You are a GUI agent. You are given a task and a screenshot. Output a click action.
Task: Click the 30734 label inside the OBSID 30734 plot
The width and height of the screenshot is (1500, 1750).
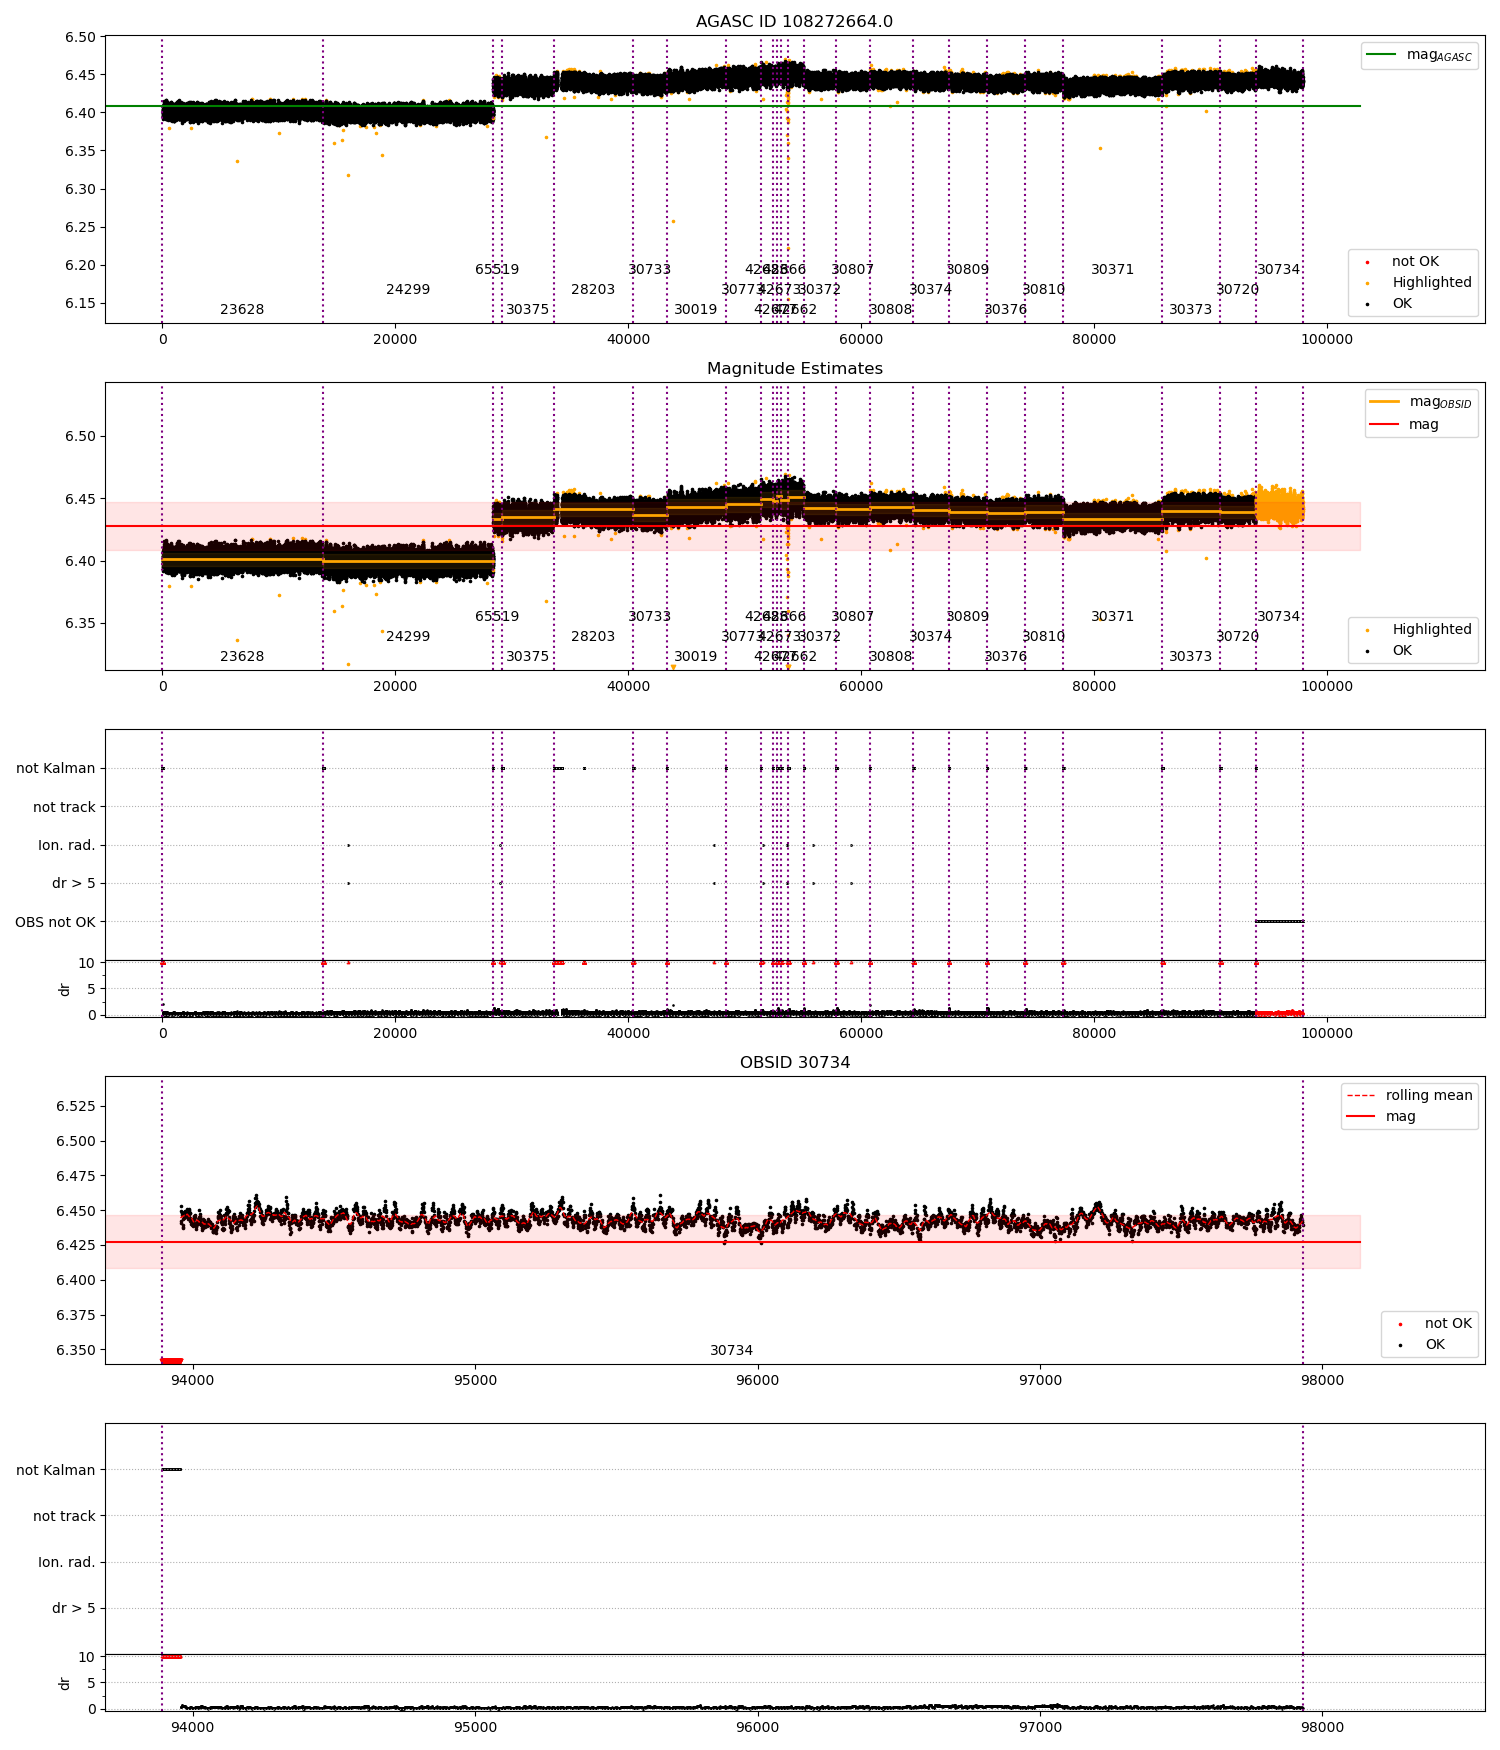click(731, 1350)
